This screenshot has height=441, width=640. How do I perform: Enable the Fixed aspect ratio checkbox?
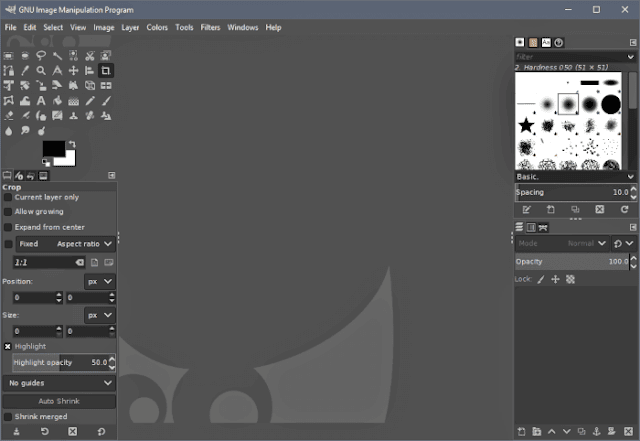click(8, 244)
